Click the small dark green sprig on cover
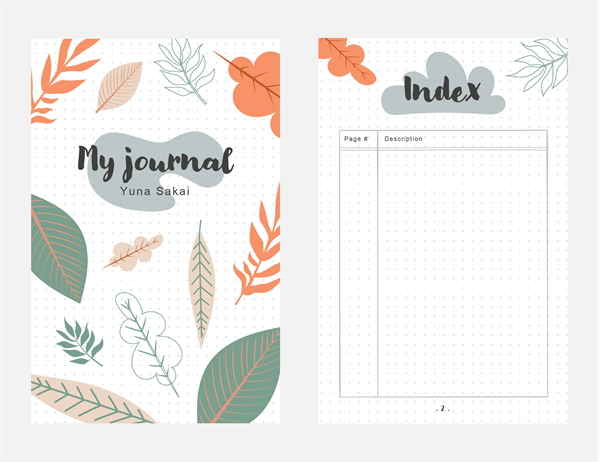 [x=78, y=340]
